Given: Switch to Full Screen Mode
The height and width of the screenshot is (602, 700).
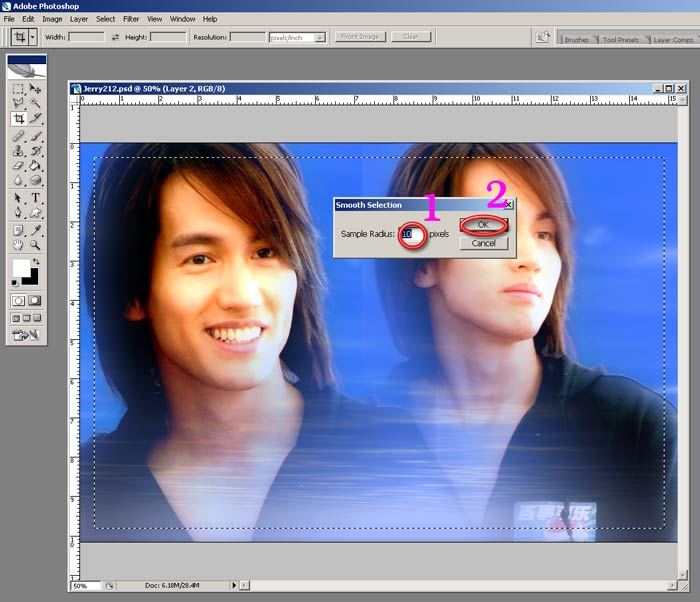Looking at the screenshot, I should pos(37,318).
